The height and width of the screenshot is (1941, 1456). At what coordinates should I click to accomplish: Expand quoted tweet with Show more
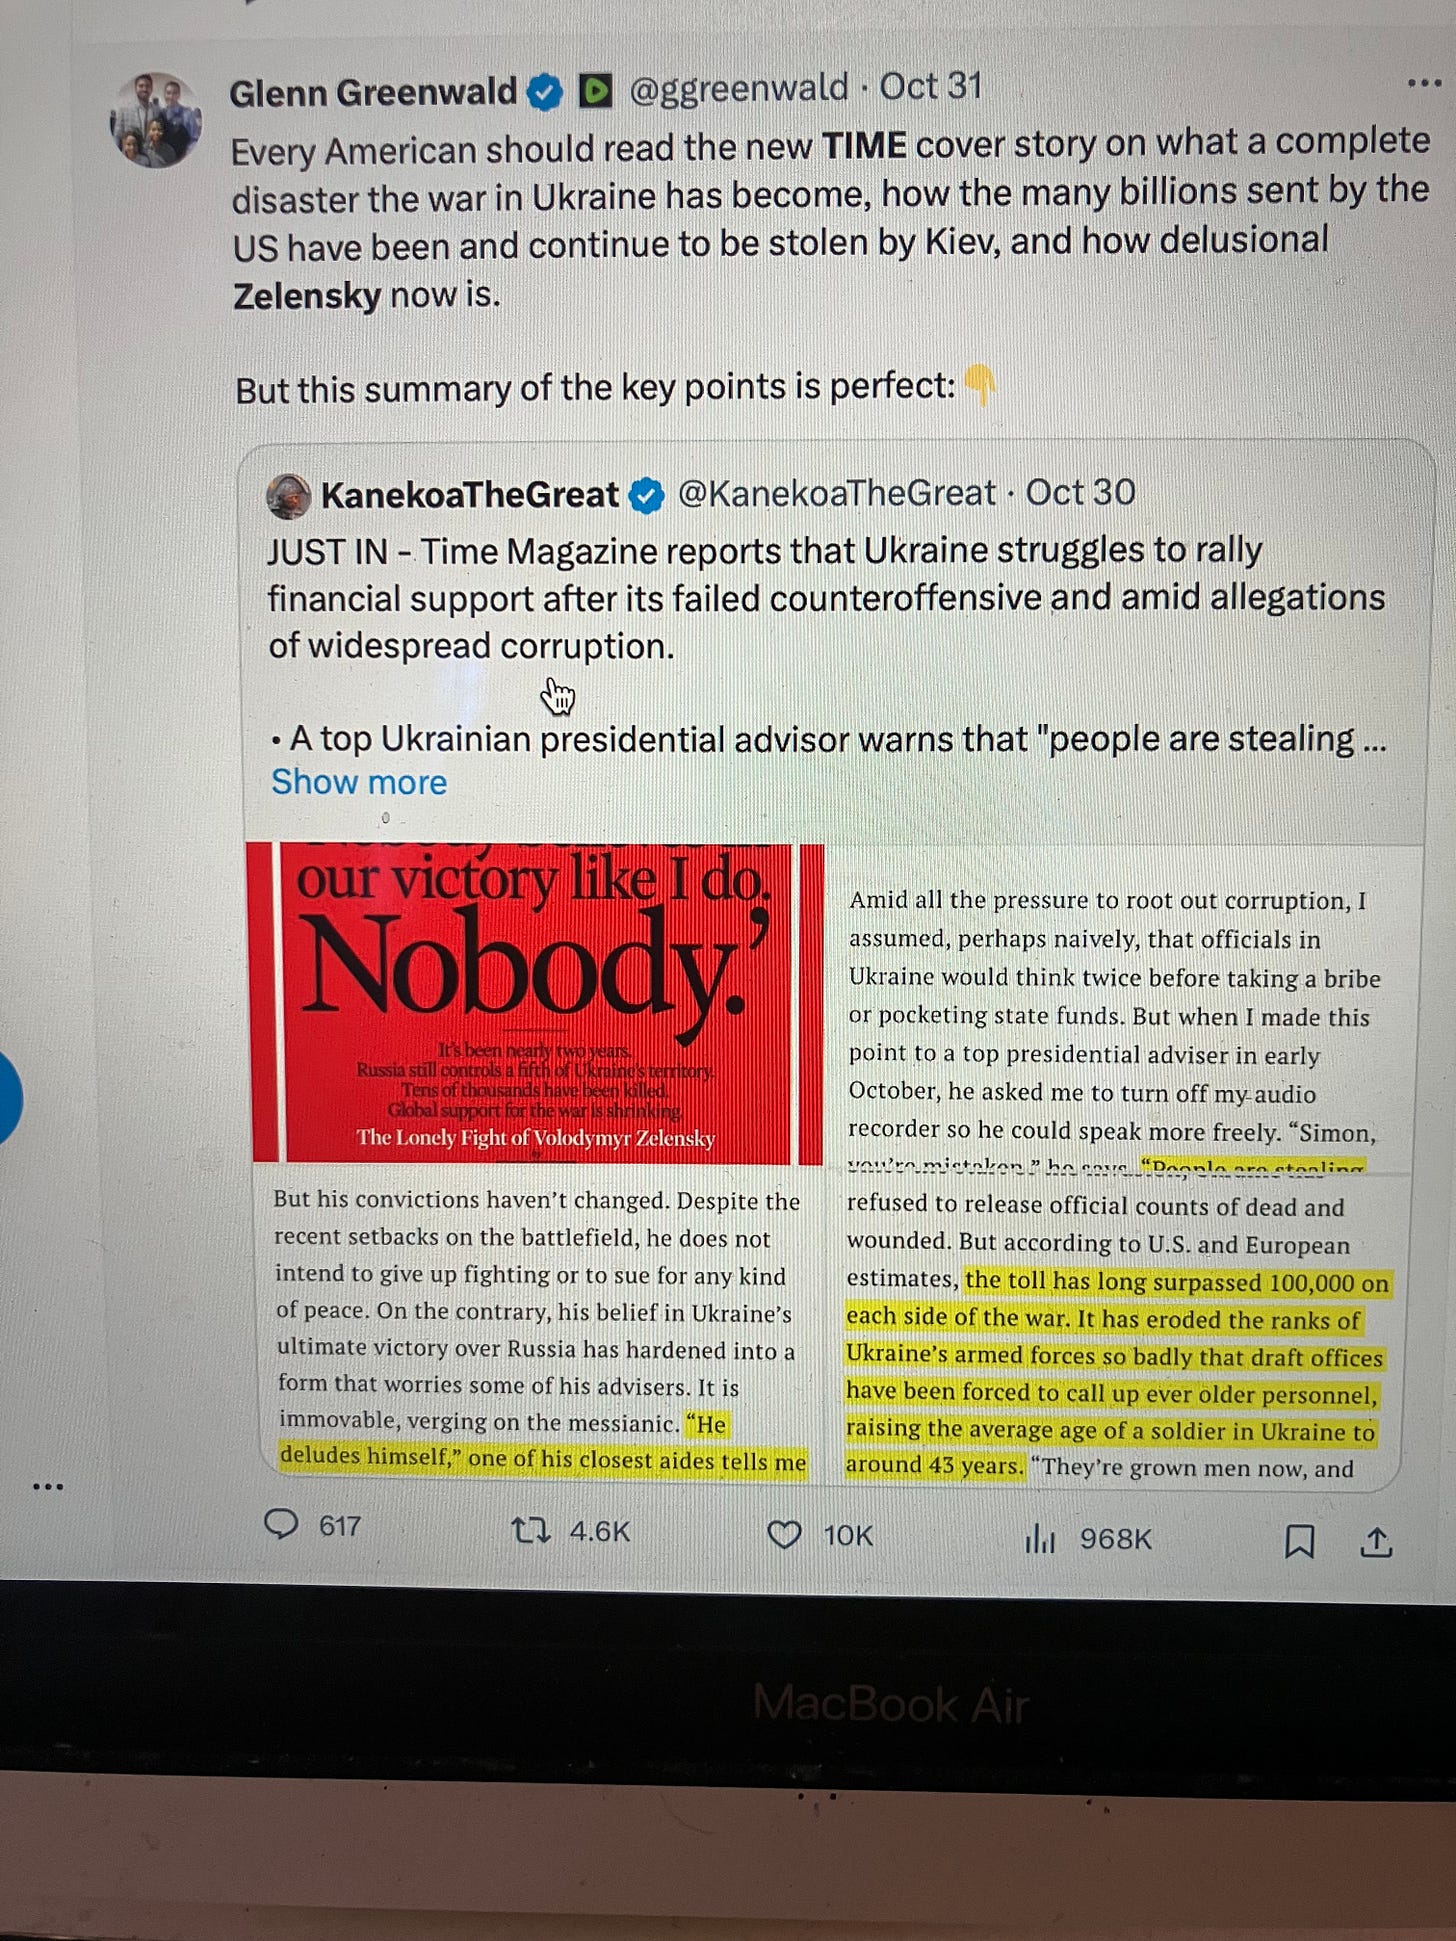point(359,782)
